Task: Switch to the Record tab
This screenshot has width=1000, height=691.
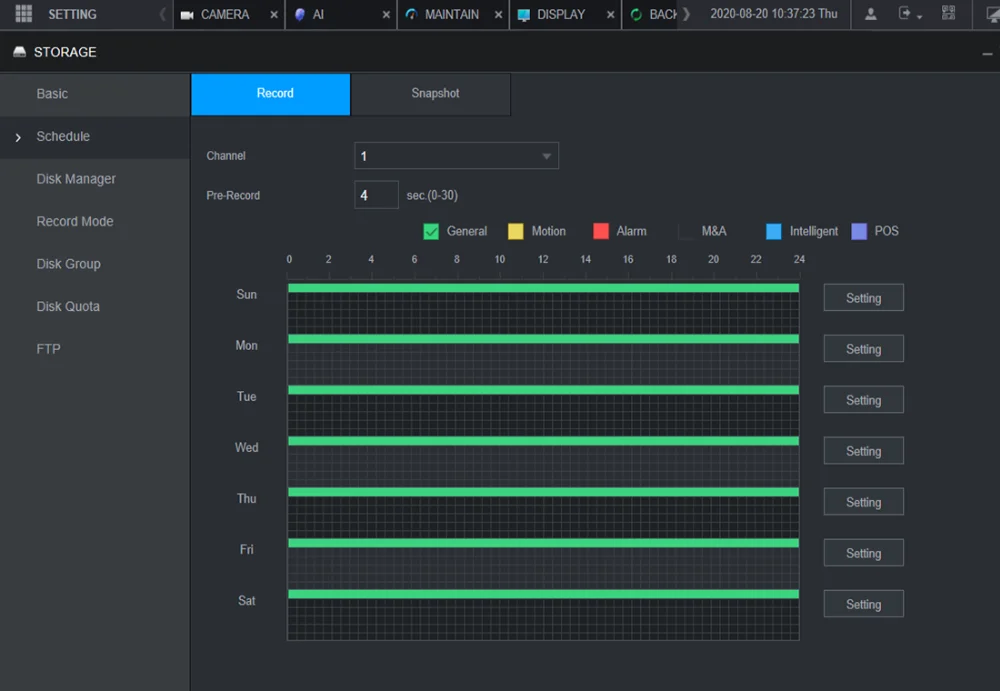Action: tap(270, 94)
